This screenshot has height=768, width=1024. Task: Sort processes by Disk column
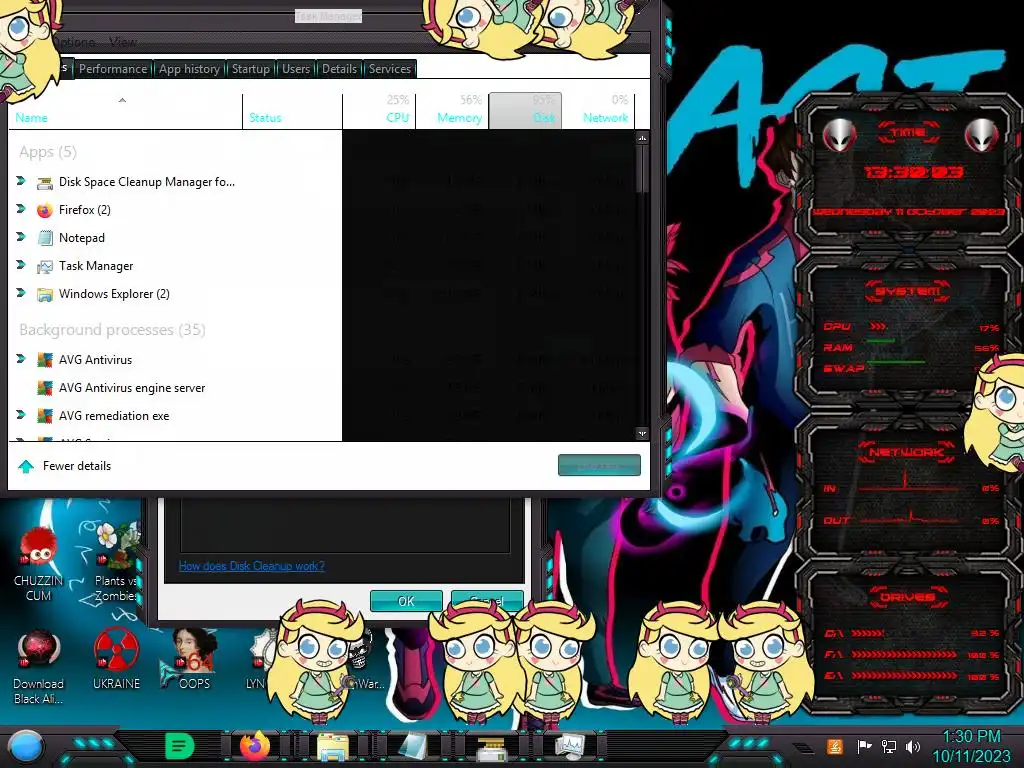(525, 110)
